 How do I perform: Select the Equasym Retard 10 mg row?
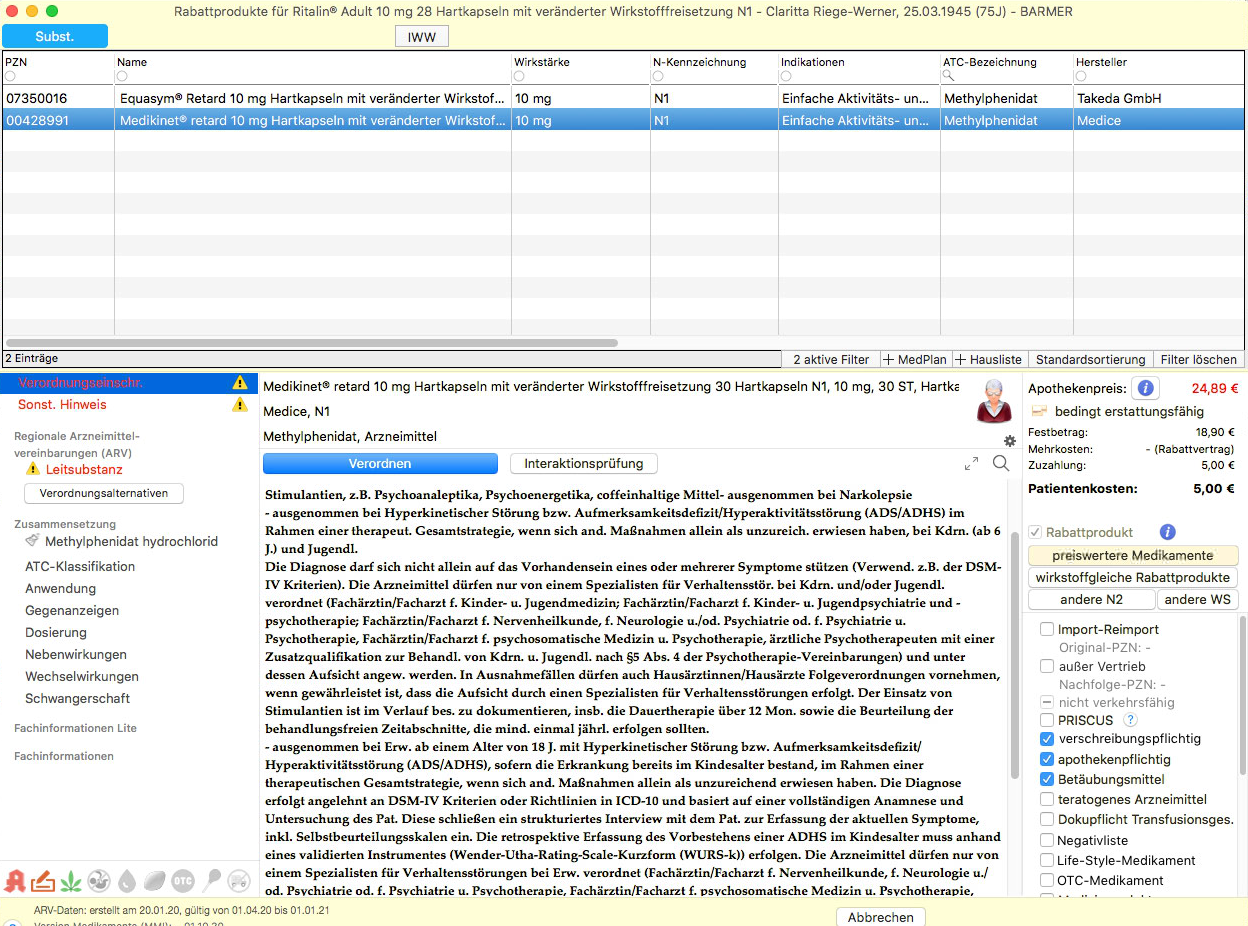(624, 98)
